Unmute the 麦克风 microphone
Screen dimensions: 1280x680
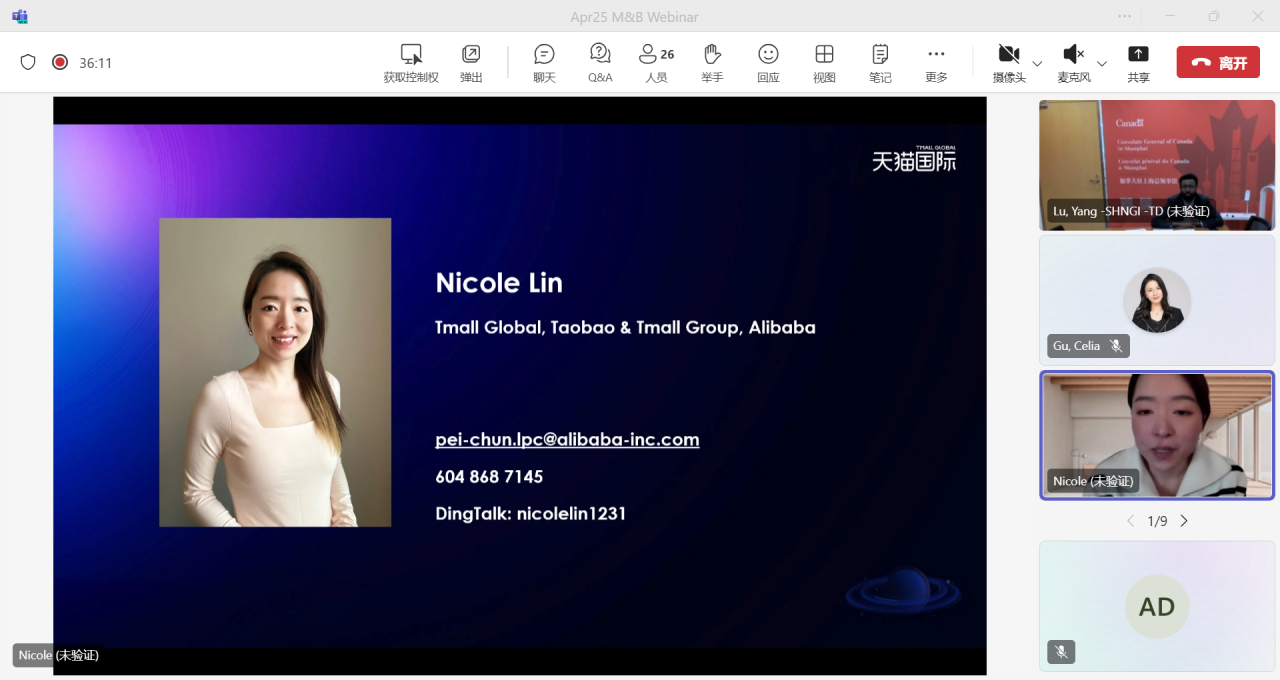(x=1074, y=63)
